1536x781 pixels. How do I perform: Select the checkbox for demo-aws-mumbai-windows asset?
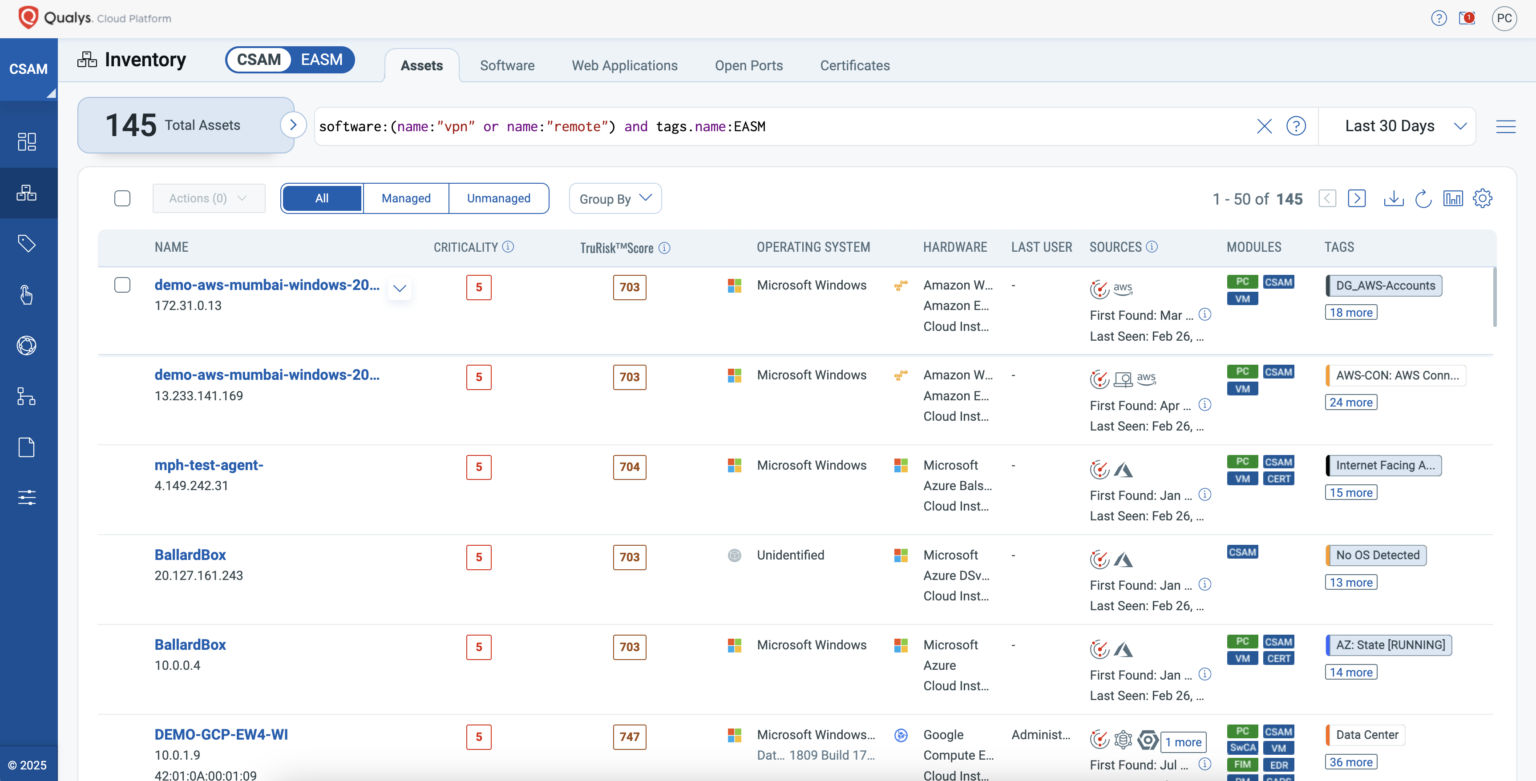(x=122, y=284)
